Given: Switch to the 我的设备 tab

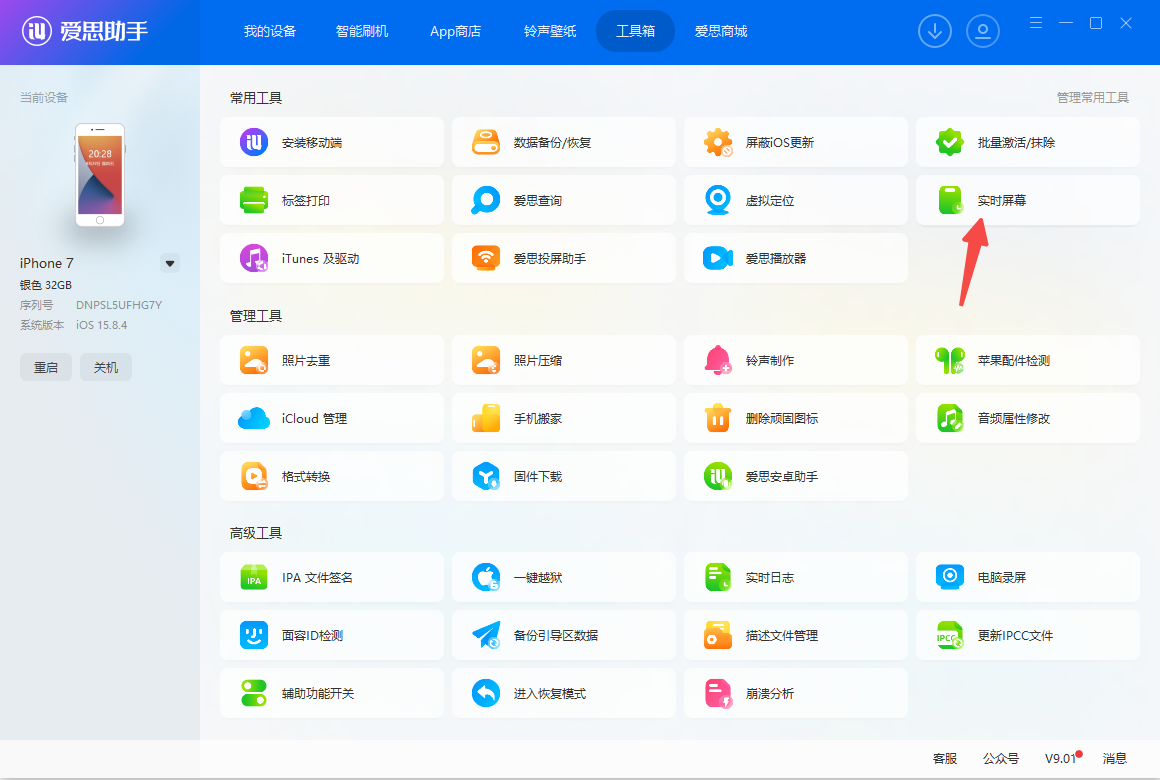Looking at the screenshot, I should [270, 31].
